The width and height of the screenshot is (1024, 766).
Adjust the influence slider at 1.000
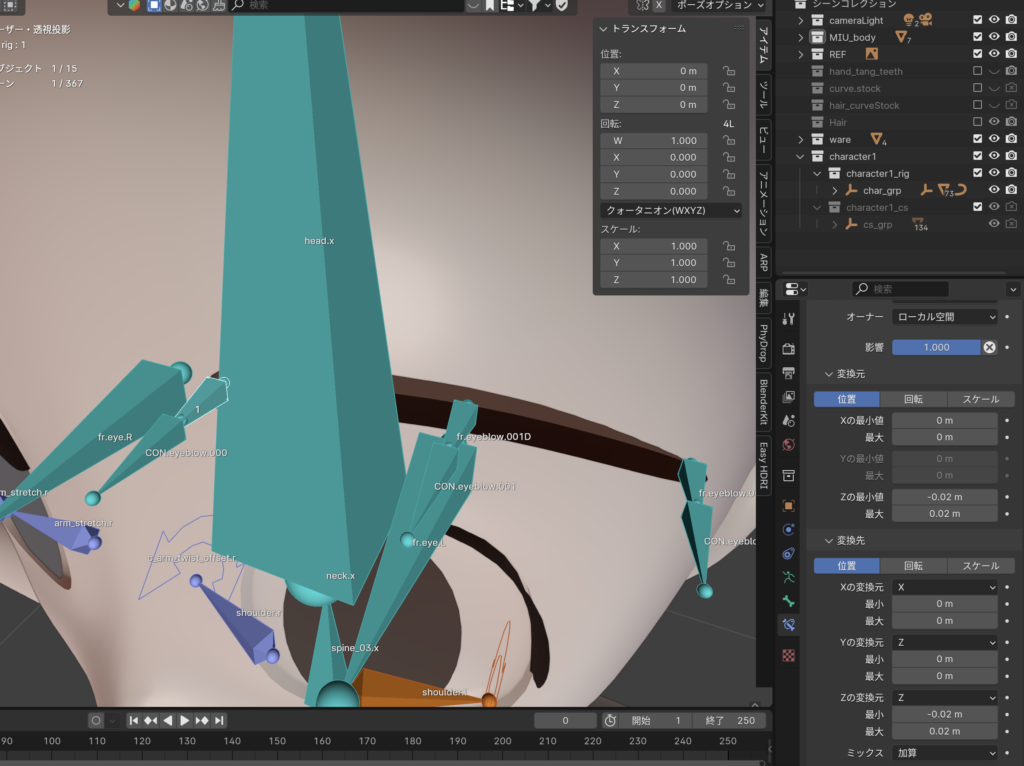936,347
